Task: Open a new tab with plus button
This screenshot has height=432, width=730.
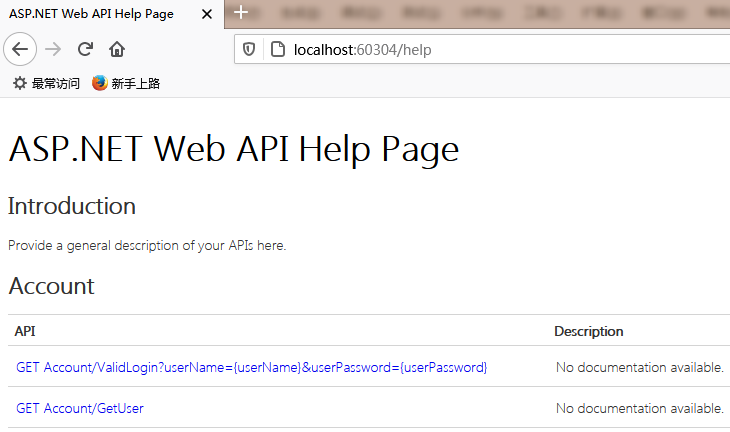Action: pyautogui.click(x=240, y=14)
